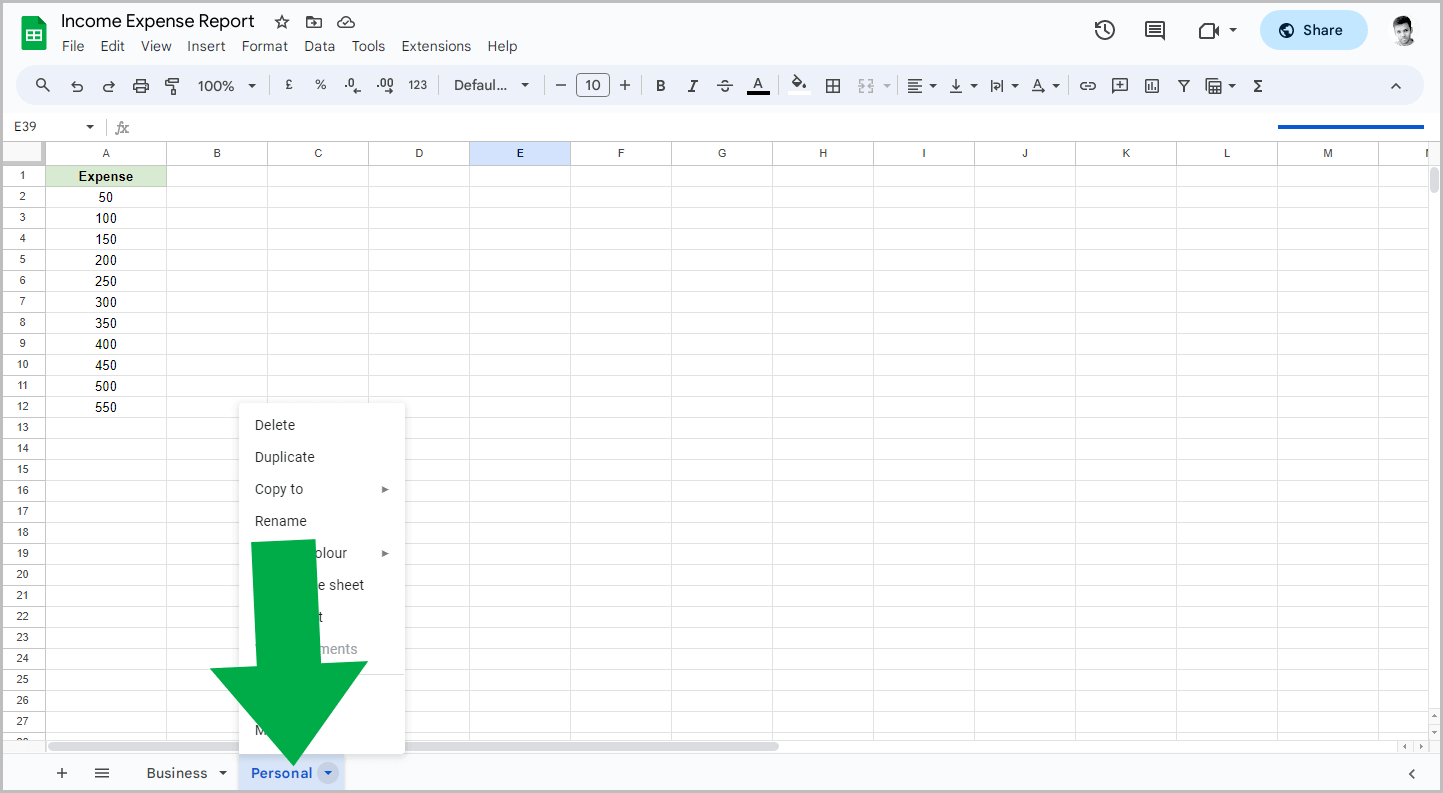Increase font size
Image resolution: width=1443 pixels, height=793 pixels.
(x=625, y=86)
